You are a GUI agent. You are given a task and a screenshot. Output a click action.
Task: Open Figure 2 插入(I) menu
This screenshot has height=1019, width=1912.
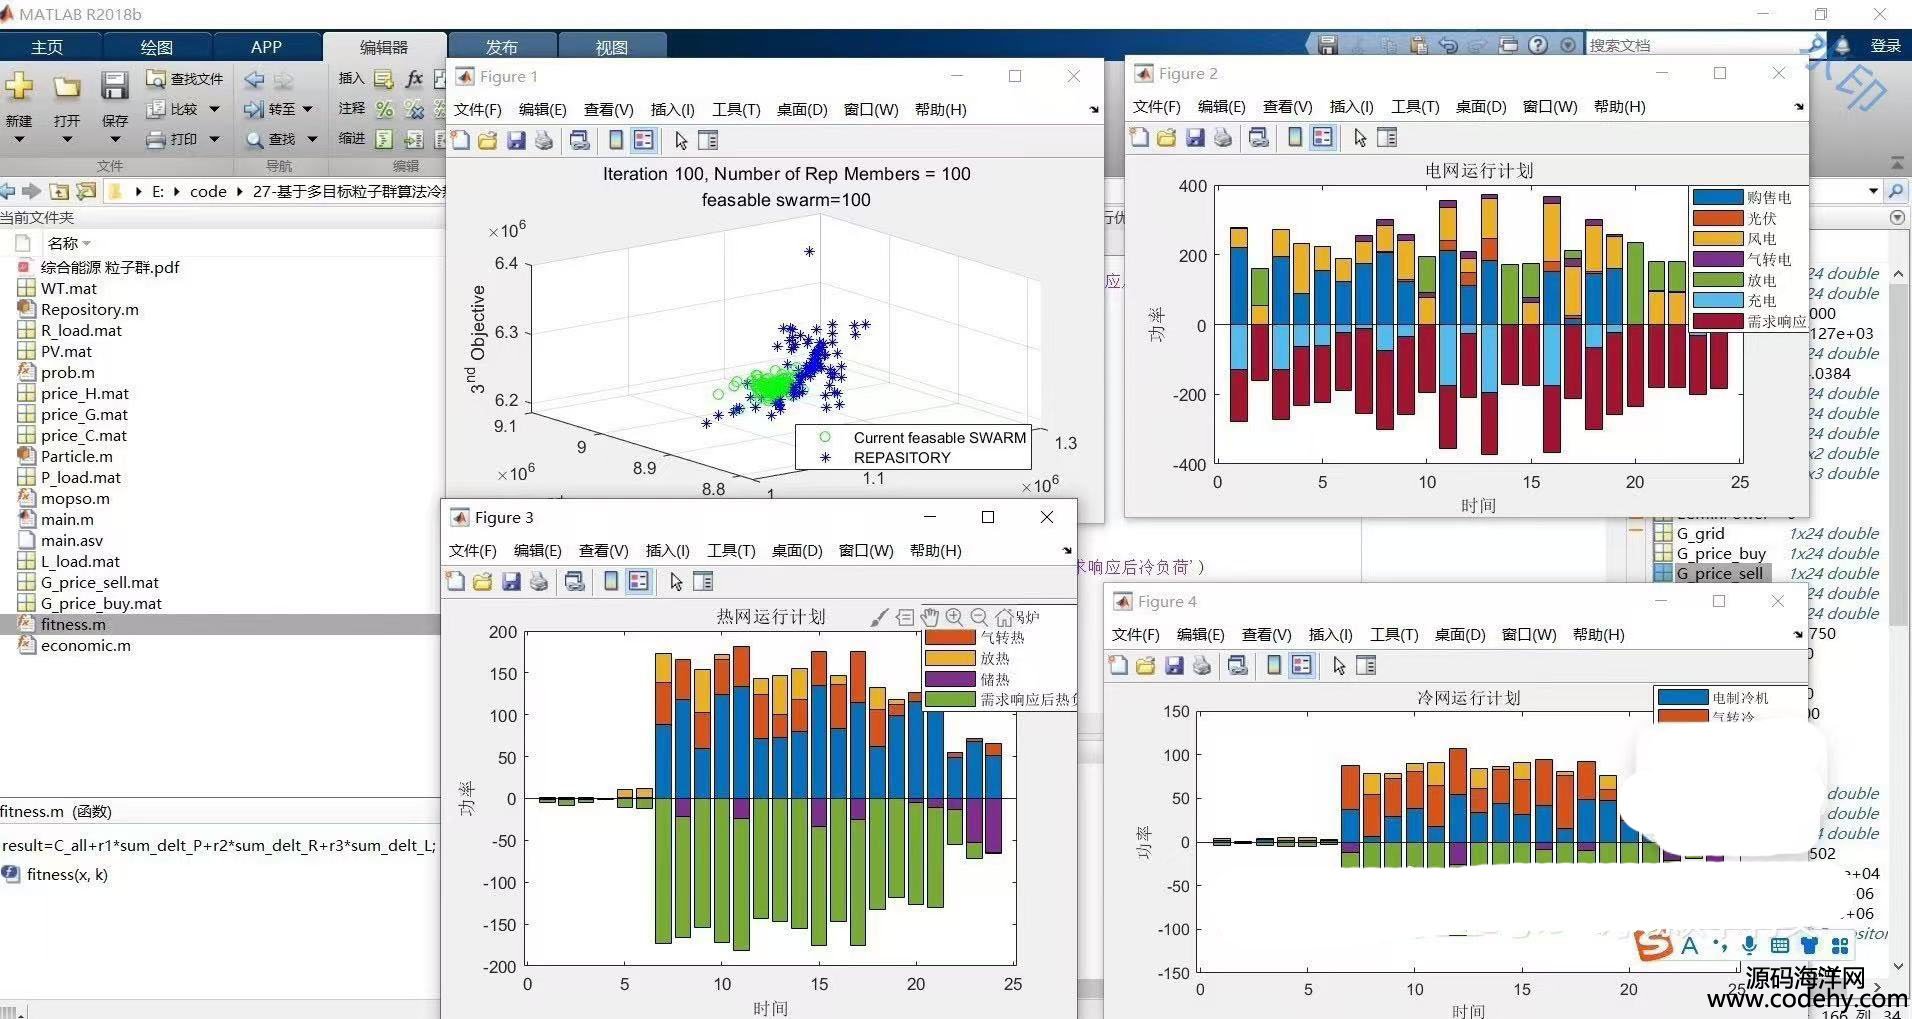(1351, 107)
